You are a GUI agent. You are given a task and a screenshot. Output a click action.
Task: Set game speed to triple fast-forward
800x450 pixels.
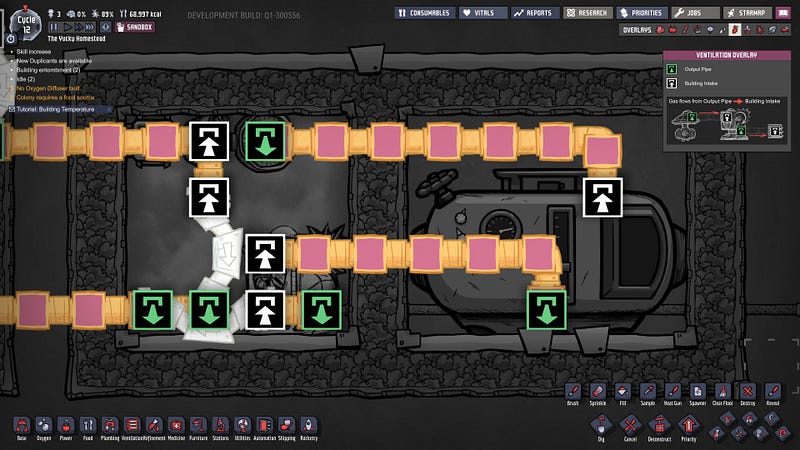(x=90, y=27)
